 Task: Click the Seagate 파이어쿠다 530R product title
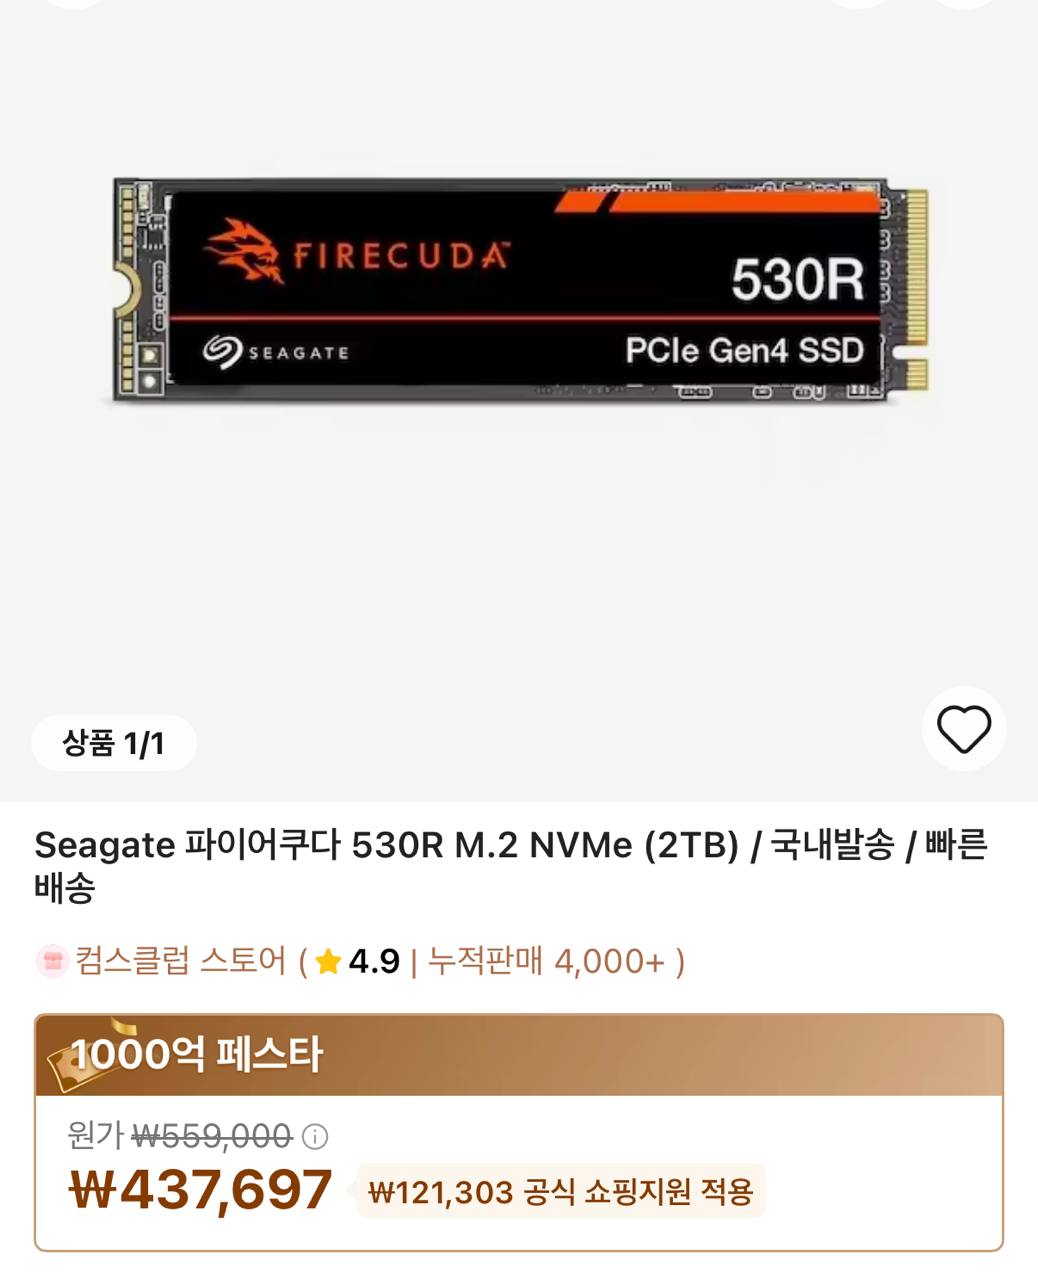point(511,866)
